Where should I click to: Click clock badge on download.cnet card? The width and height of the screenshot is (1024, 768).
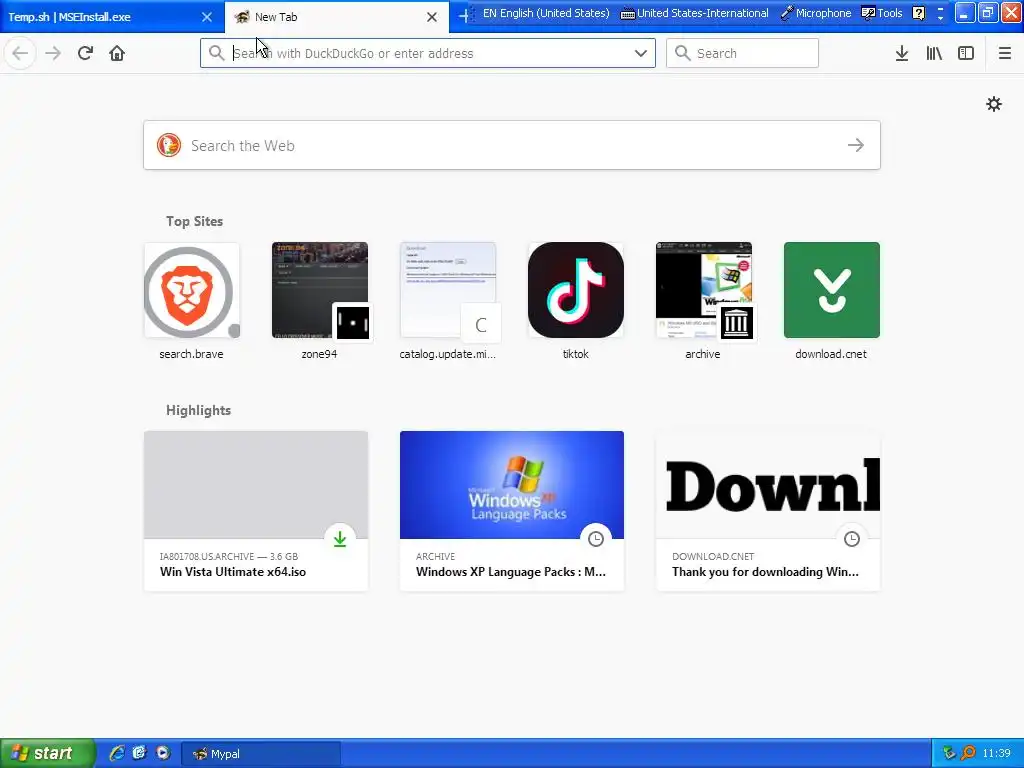pyautogui.click(x=852, y=539)
